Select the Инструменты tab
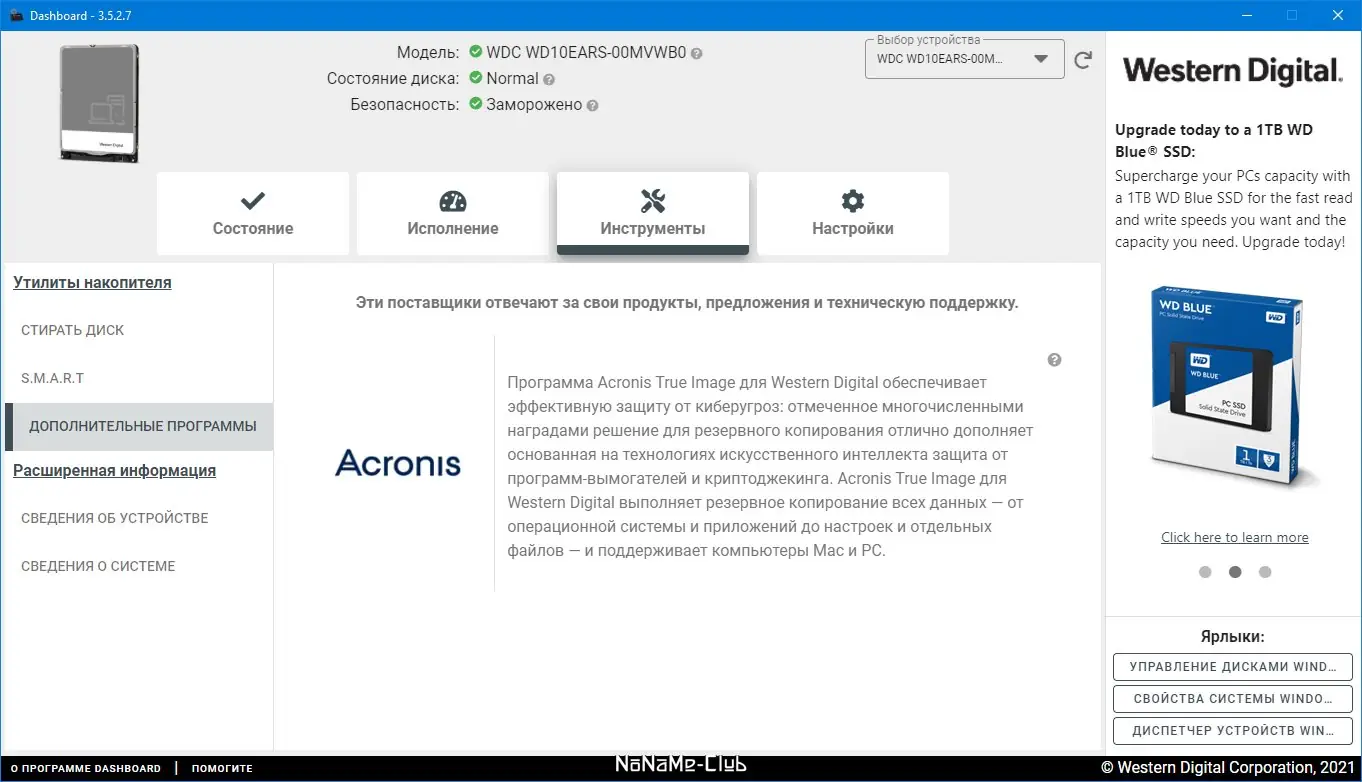Image resolution: width=1362 pixels, height=782 pixels. coord(653,213)
